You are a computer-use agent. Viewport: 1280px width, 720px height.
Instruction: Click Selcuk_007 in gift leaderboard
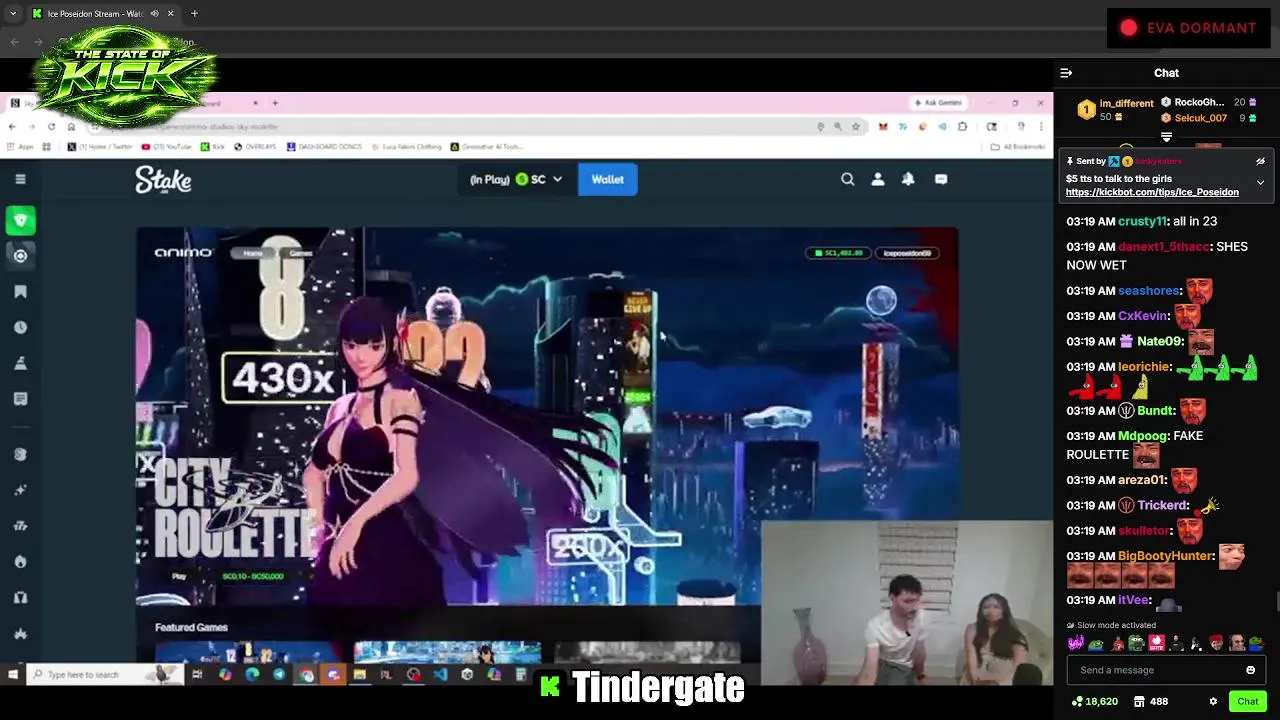1200,118
